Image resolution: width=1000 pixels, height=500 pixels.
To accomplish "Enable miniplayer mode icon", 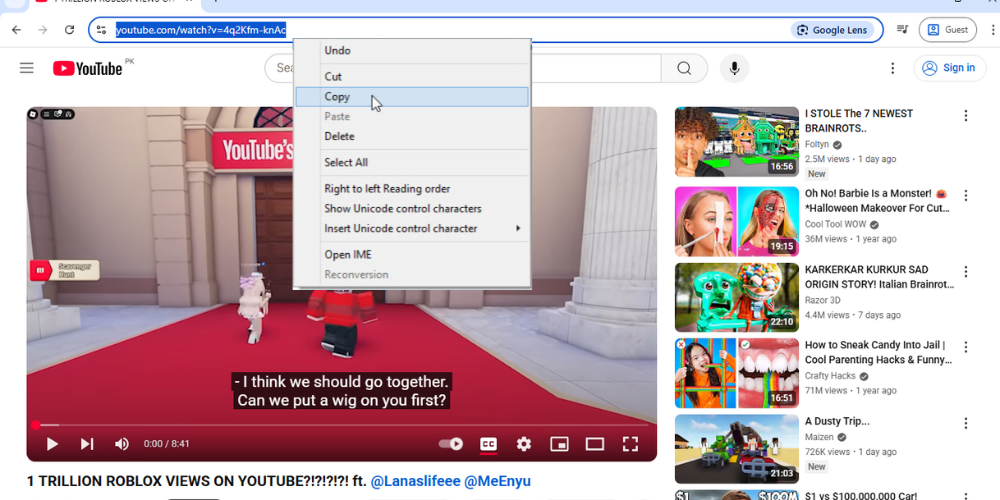I will coord(559,444).
